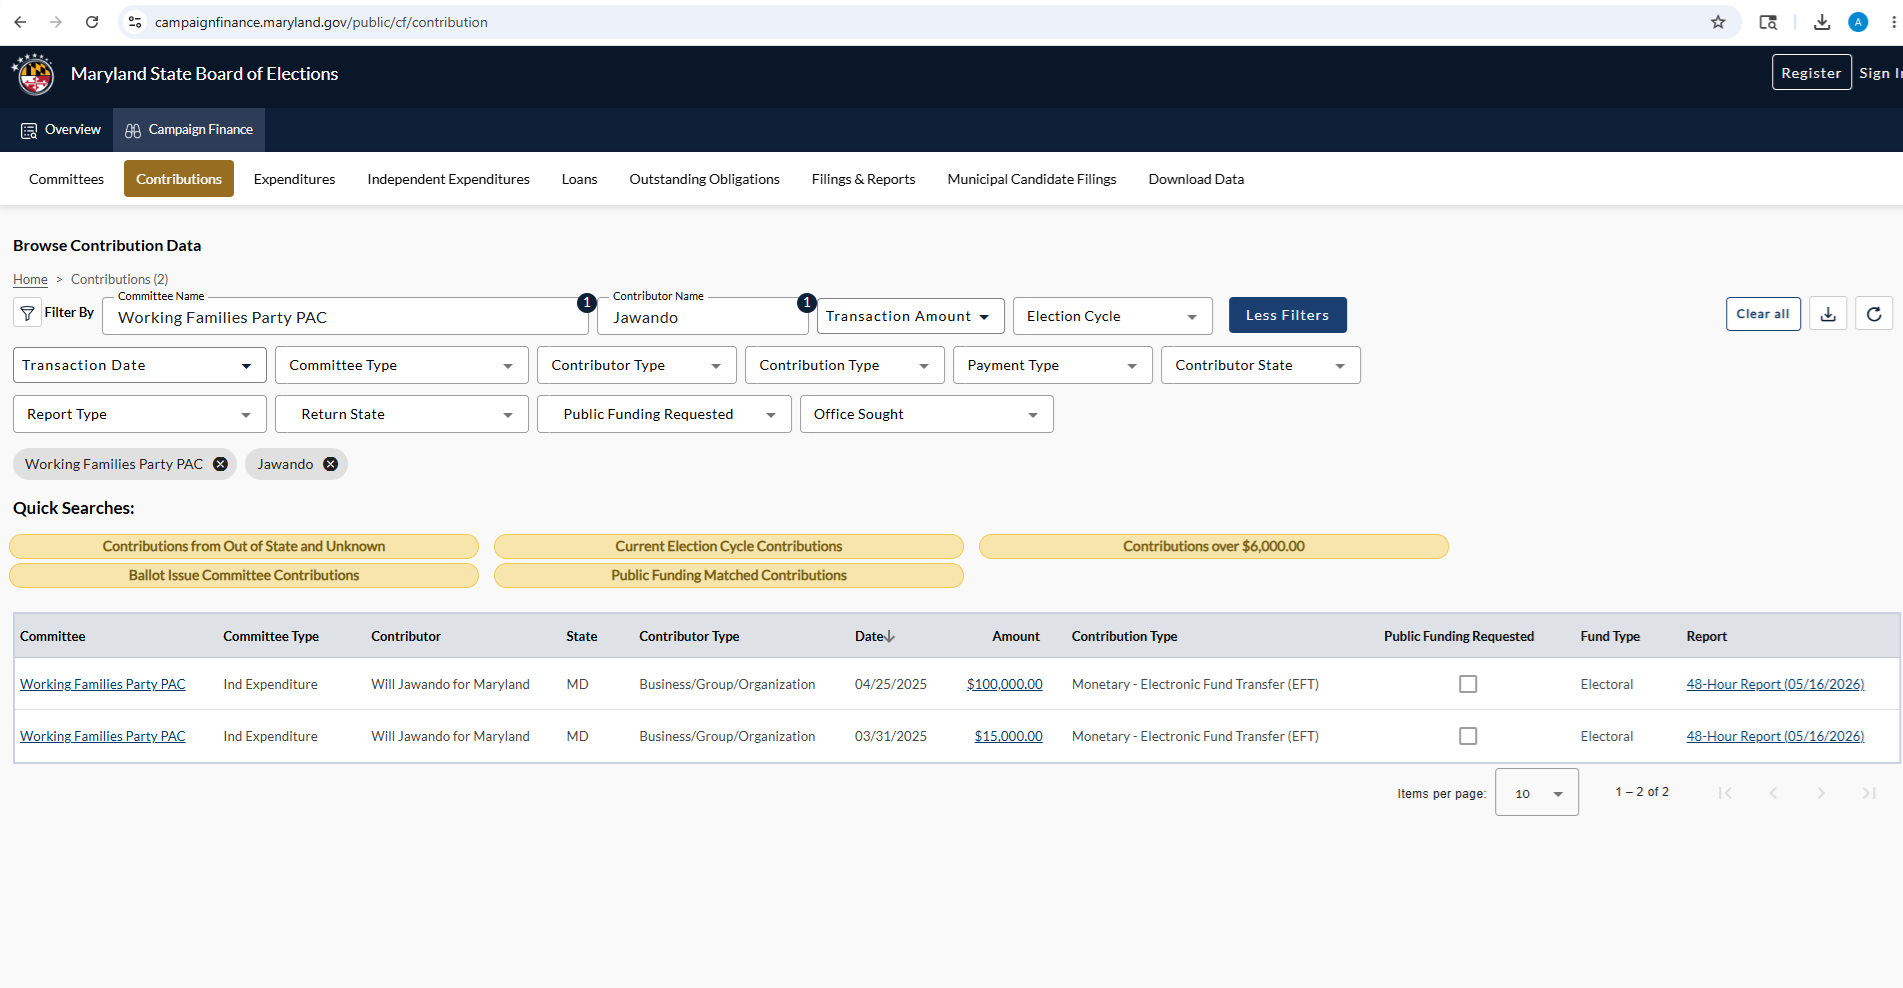Open the Contributor Type dropdown
The width and height of the screenshot is (1903, 988).
pyautogui.click(x=637, y=365)
